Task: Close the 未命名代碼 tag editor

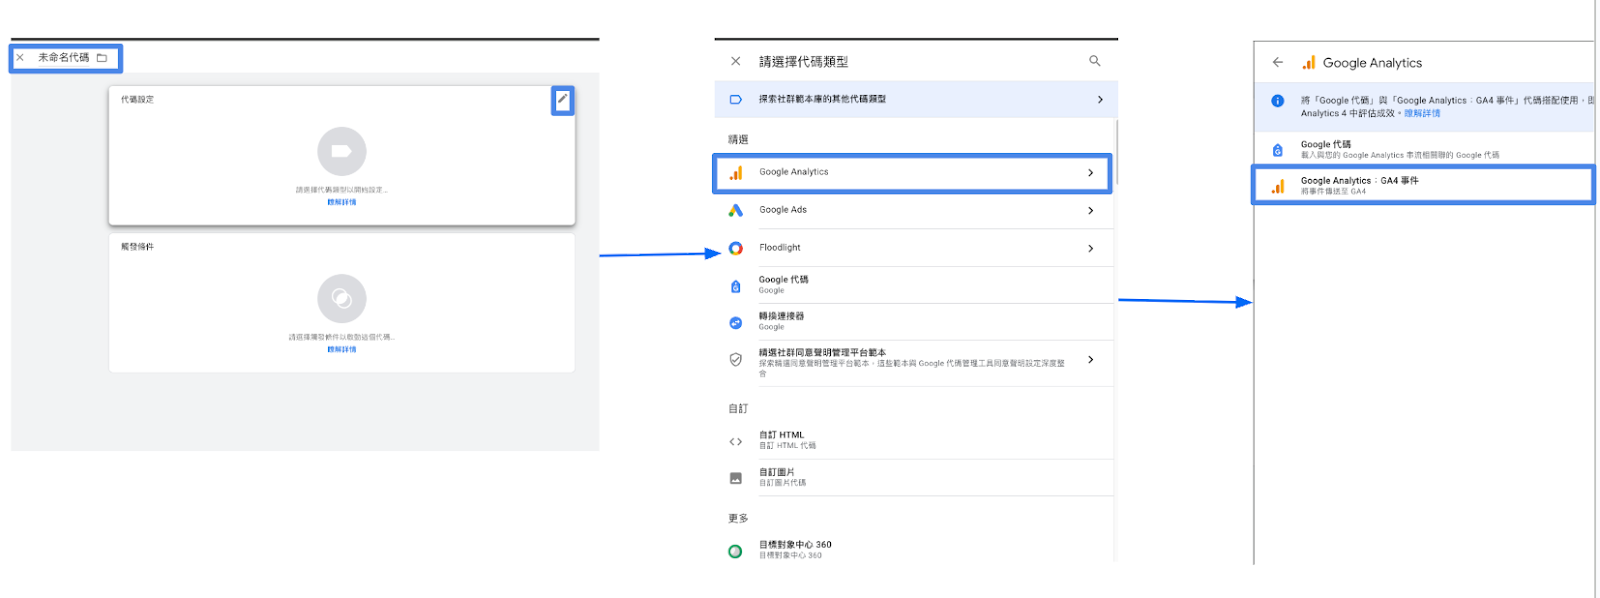Action: pyautogui.click(x=20, y=58)
